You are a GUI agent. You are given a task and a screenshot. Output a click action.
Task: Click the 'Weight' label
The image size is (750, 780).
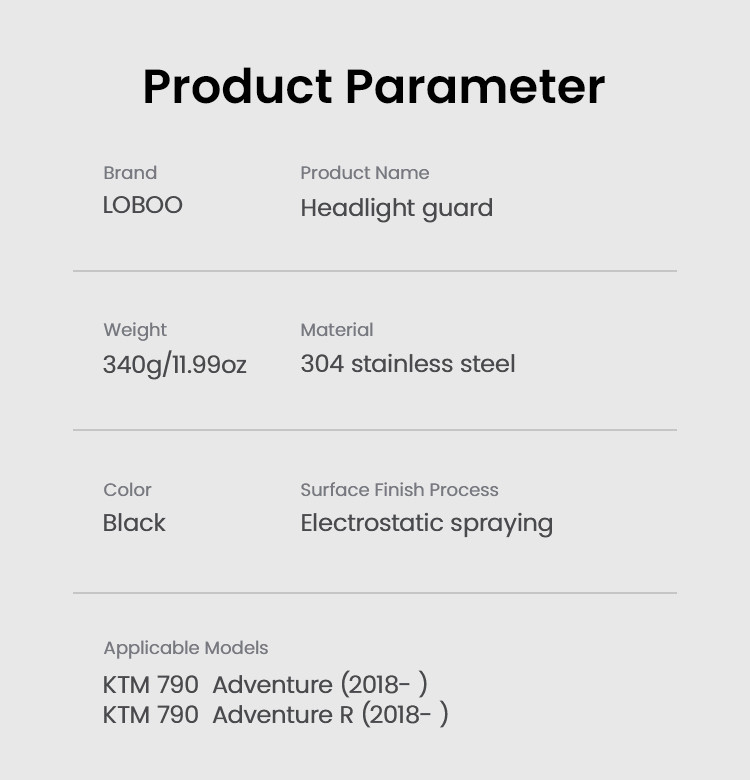click(x=135, y=330)
